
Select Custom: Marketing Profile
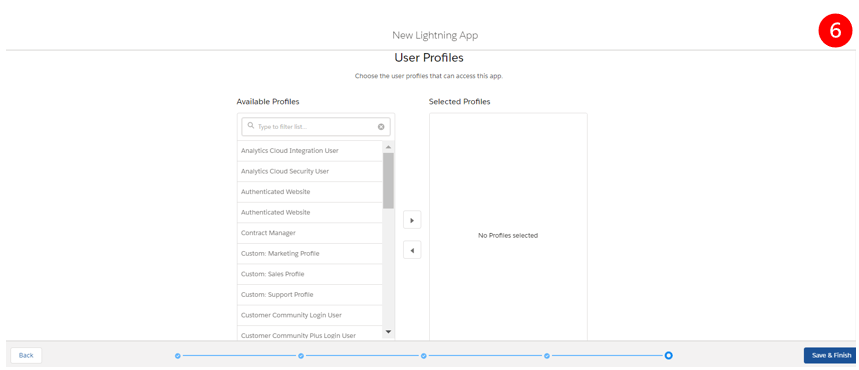point(310,254)
